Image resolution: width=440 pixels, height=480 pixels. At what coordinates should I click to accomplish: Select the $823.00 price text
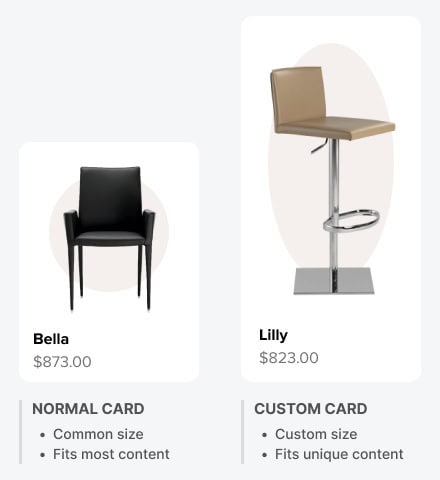pos(289,358)
